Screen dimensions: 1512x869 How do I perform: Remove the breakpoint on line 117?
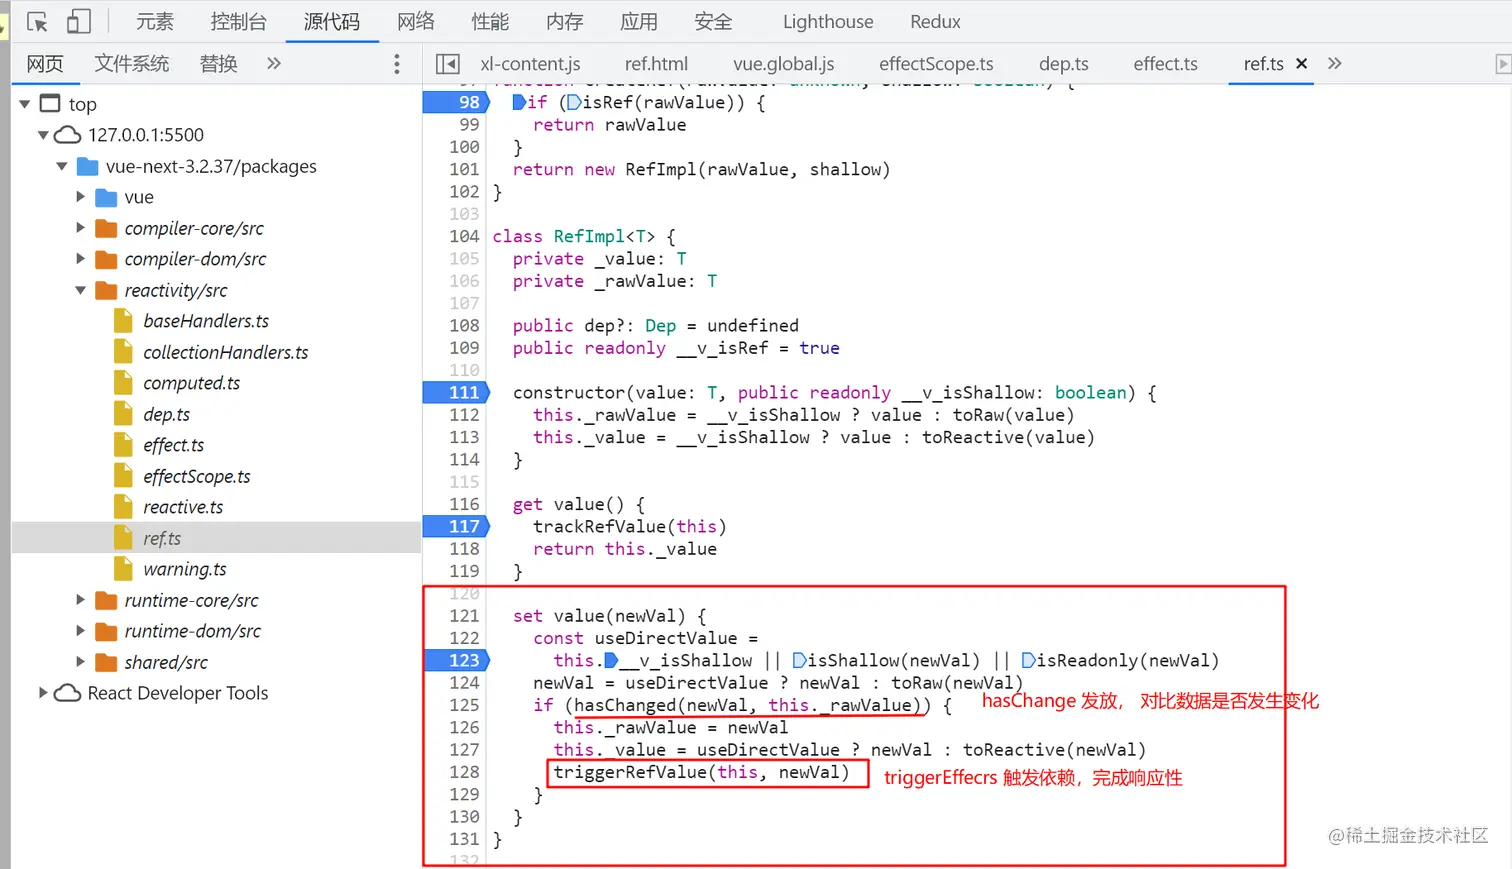tap(457, 526)
